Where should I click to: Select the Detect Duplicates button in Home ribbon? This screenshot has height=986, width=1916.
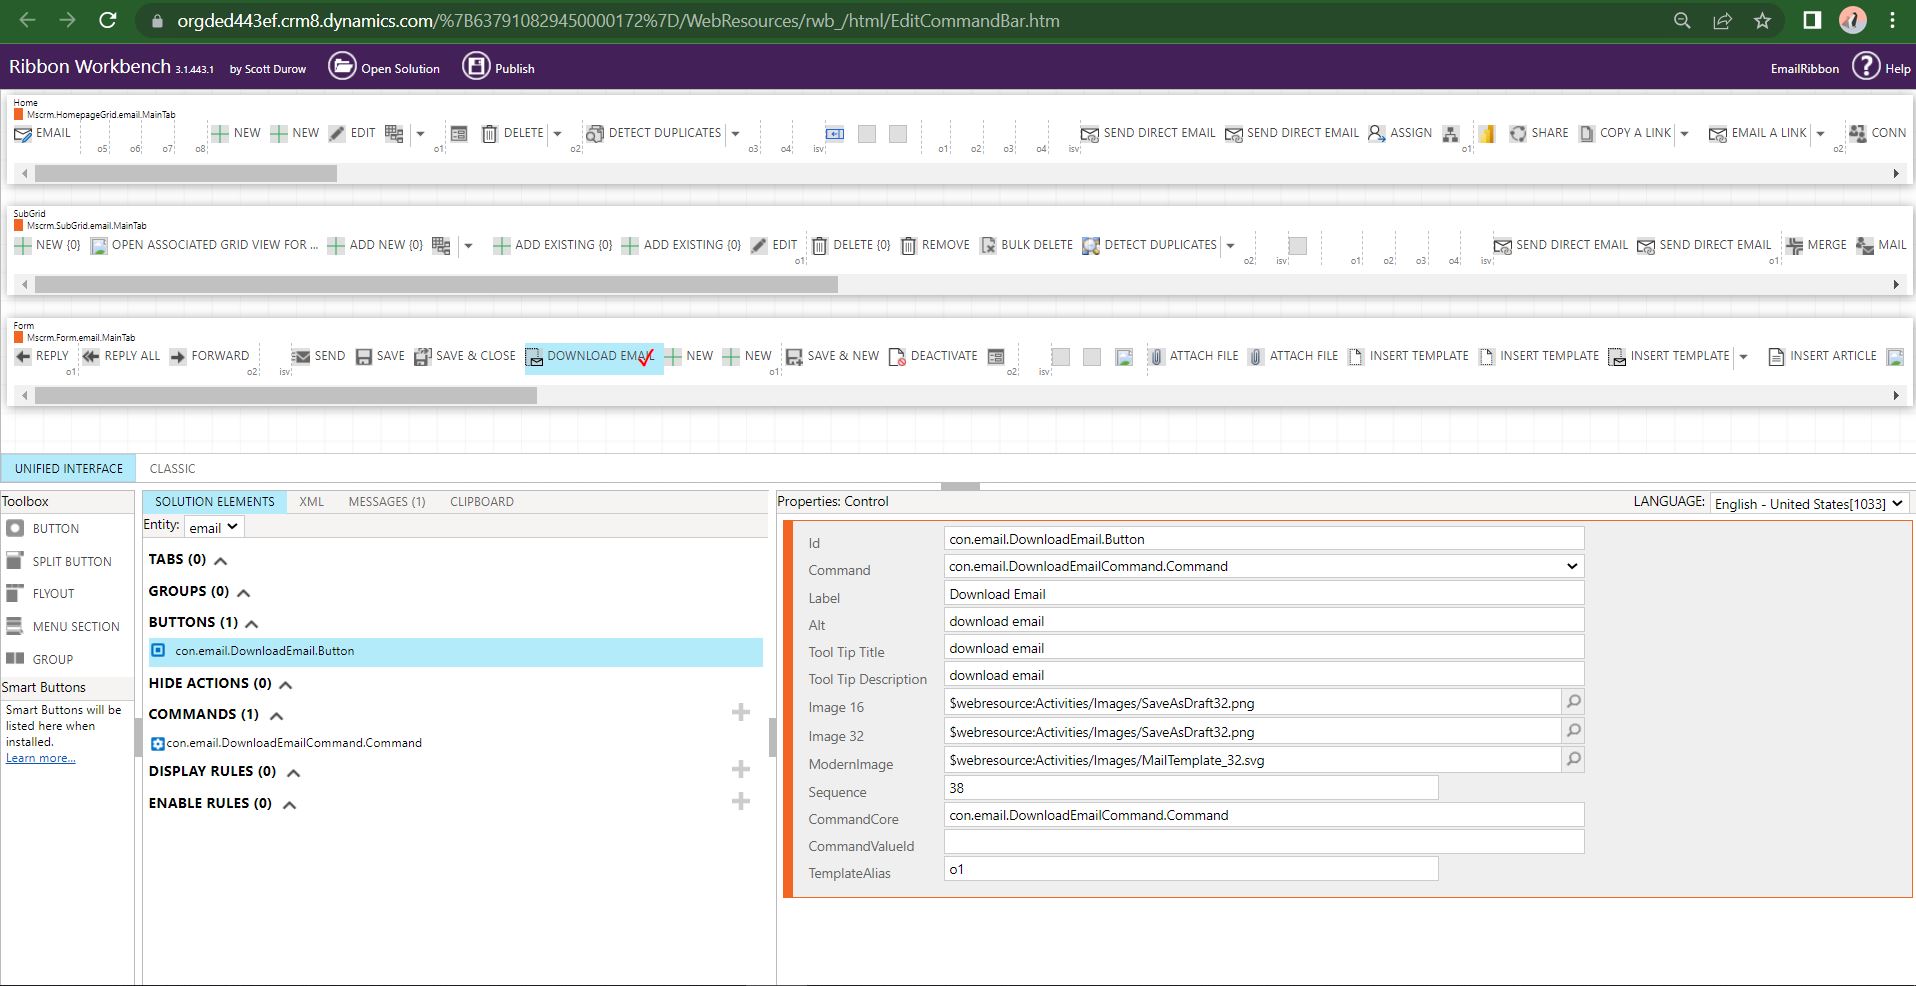coord(653,133)
